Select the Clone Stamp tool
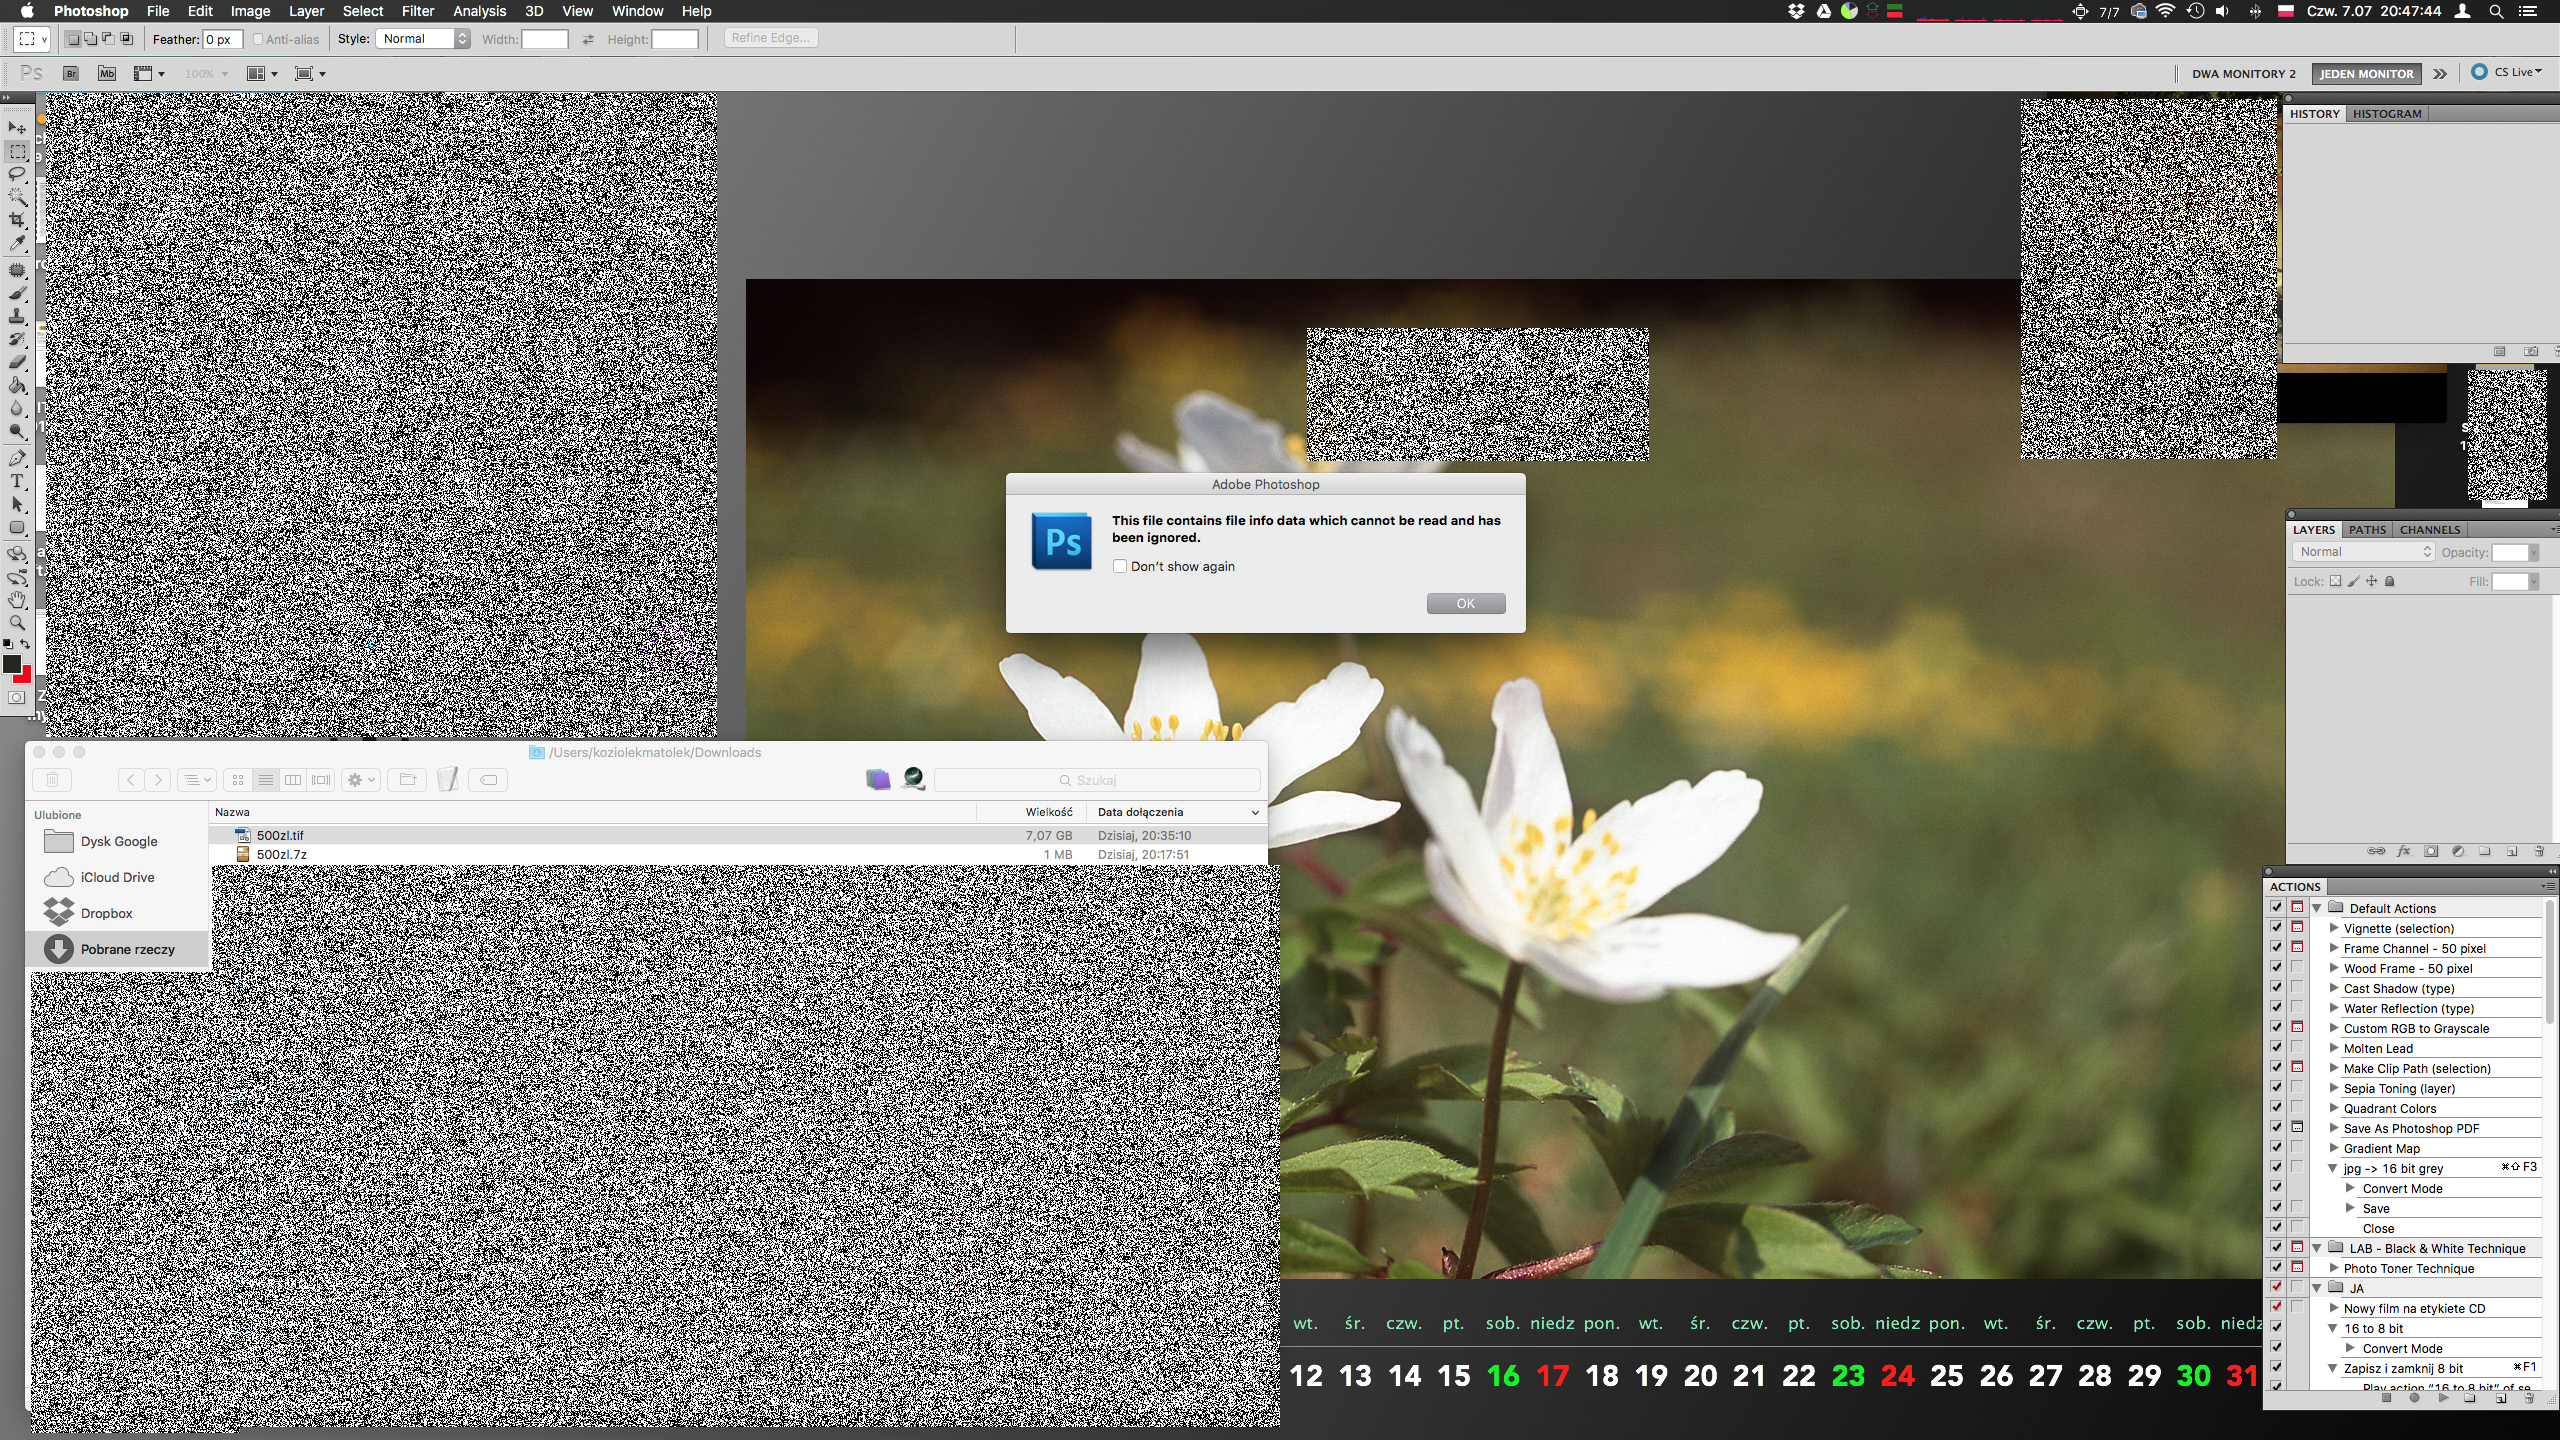The image size is (2560, 1440). point(17,316)
